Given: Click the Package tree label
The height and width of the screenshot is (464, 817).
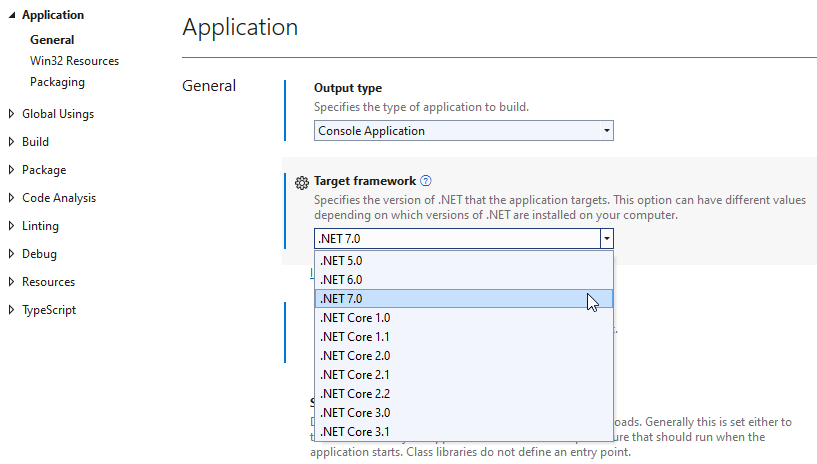Looking at the screenshot, I should coord(44,170).
